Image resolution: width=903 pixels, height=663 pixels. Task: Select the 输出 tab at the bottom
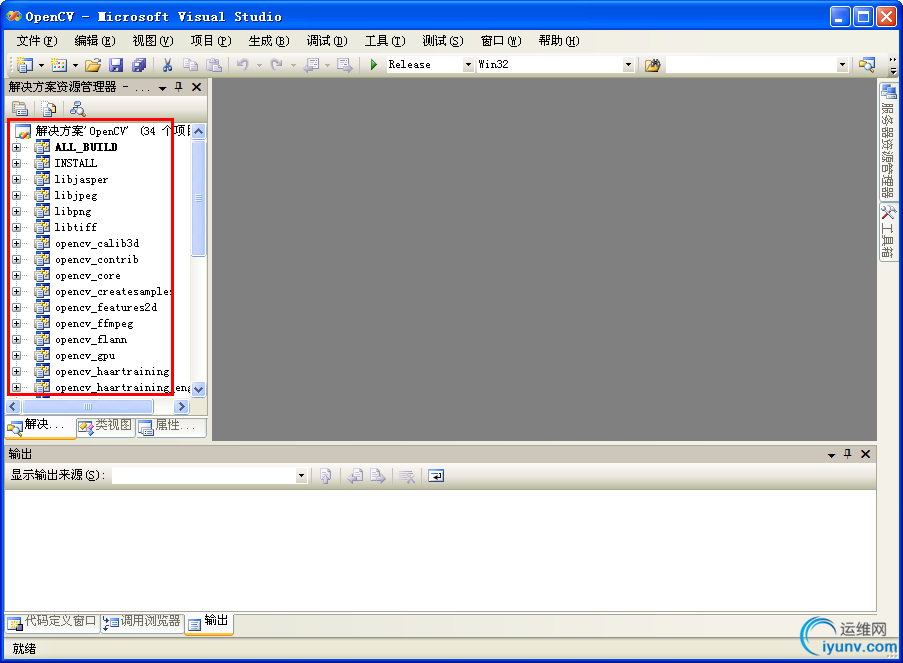click(209, 622)
